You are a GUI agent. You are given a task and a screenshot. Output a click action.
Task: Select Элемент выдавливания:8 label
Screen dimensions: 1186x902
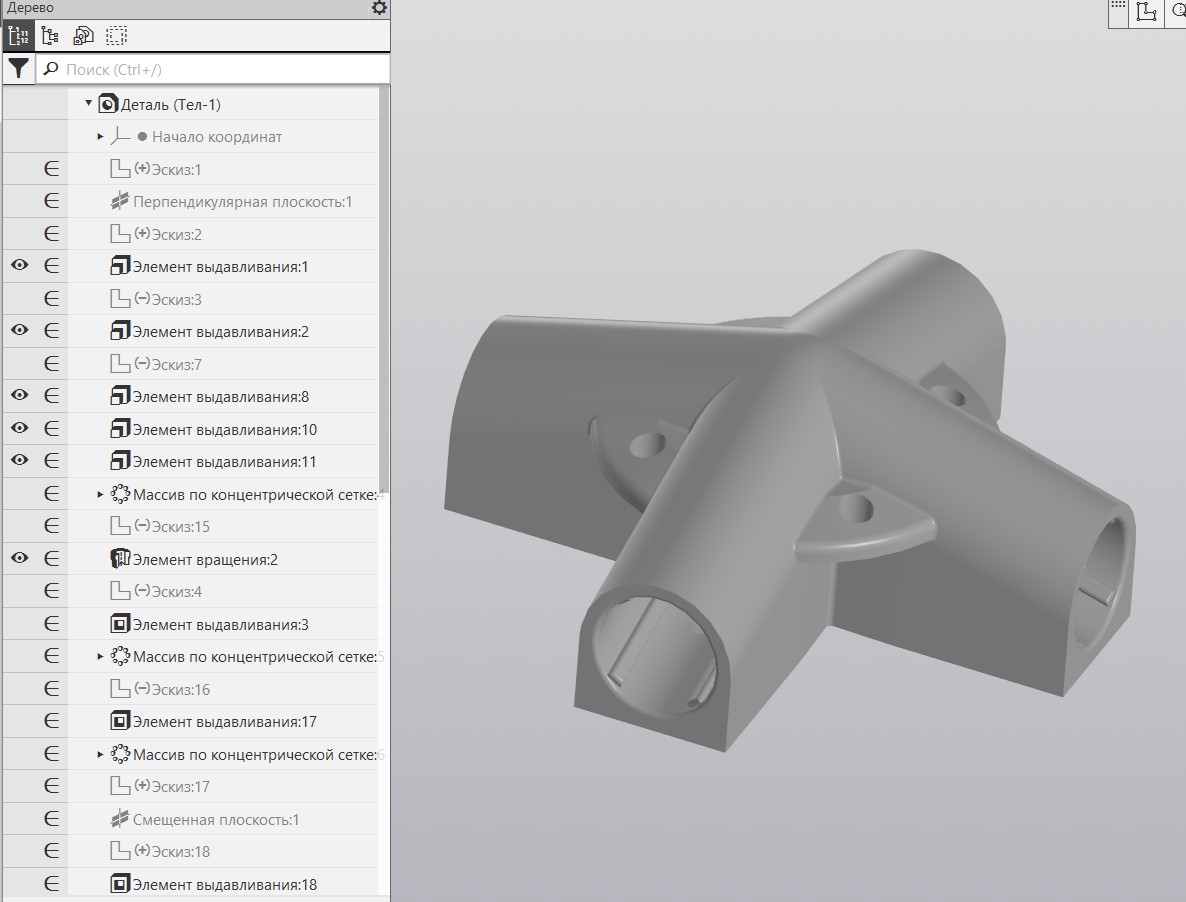coord(221,397)
